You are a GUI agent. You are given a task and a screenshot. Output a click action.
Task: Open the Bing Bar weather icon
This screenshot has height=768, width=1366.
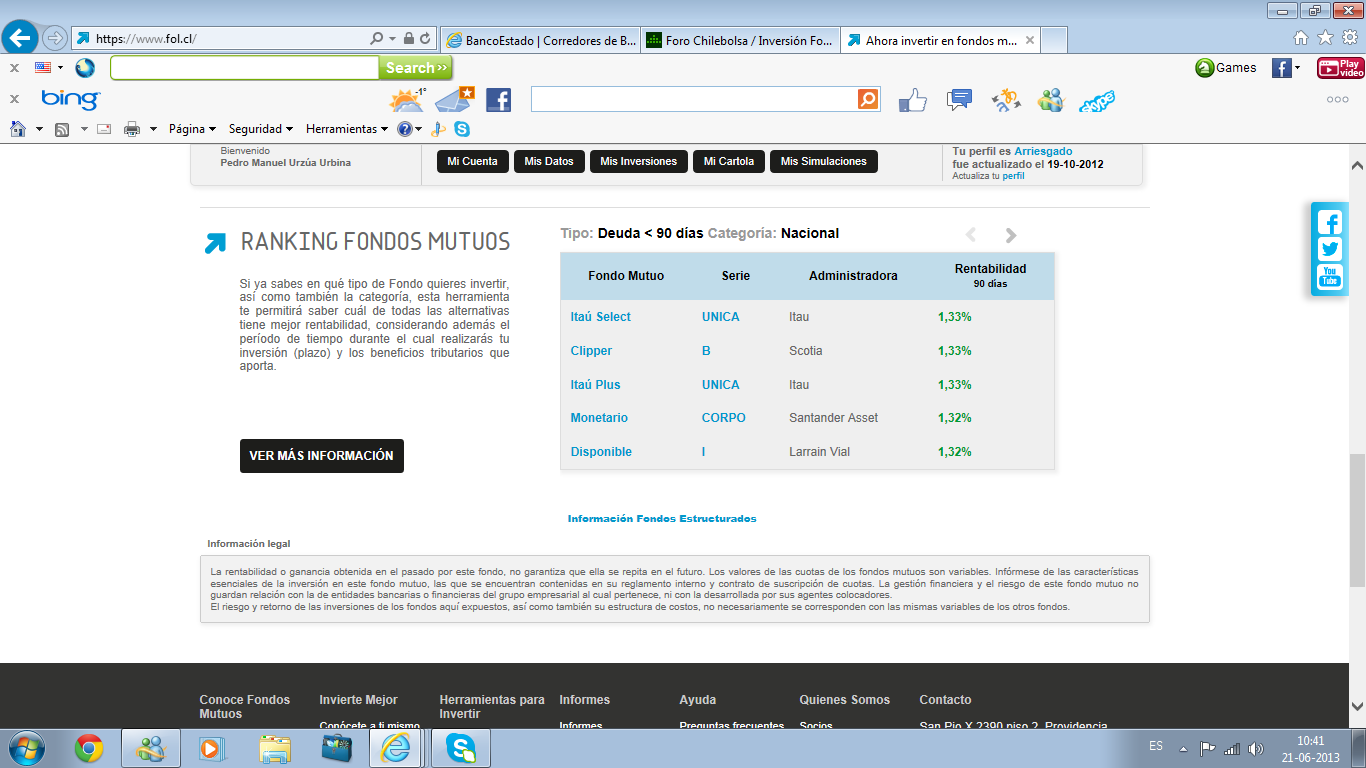tap(407, 99)
